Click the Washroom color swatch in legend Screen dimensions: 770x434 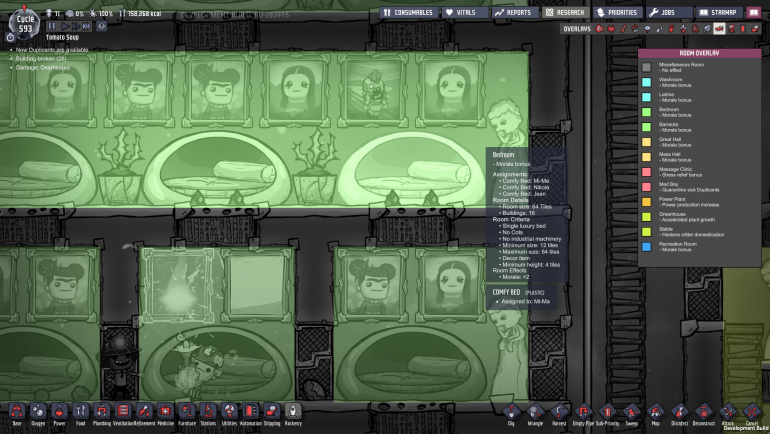647,82
